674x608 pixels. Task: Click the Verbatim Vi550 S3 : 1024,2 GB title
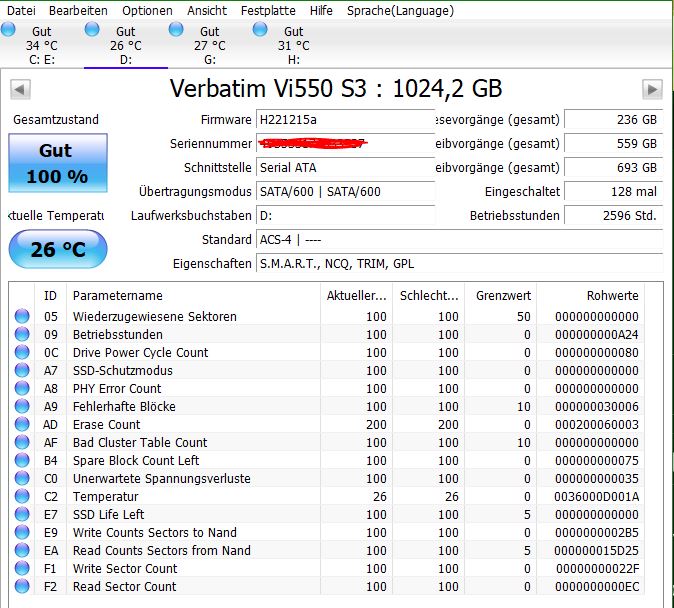click(x=336, y=89)
